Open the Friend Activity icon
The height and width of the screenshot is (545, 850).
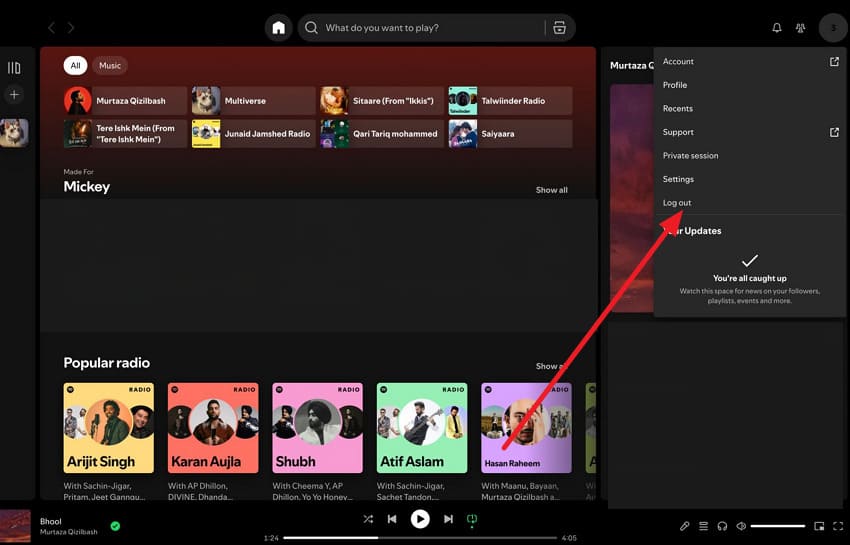(800, 28)
